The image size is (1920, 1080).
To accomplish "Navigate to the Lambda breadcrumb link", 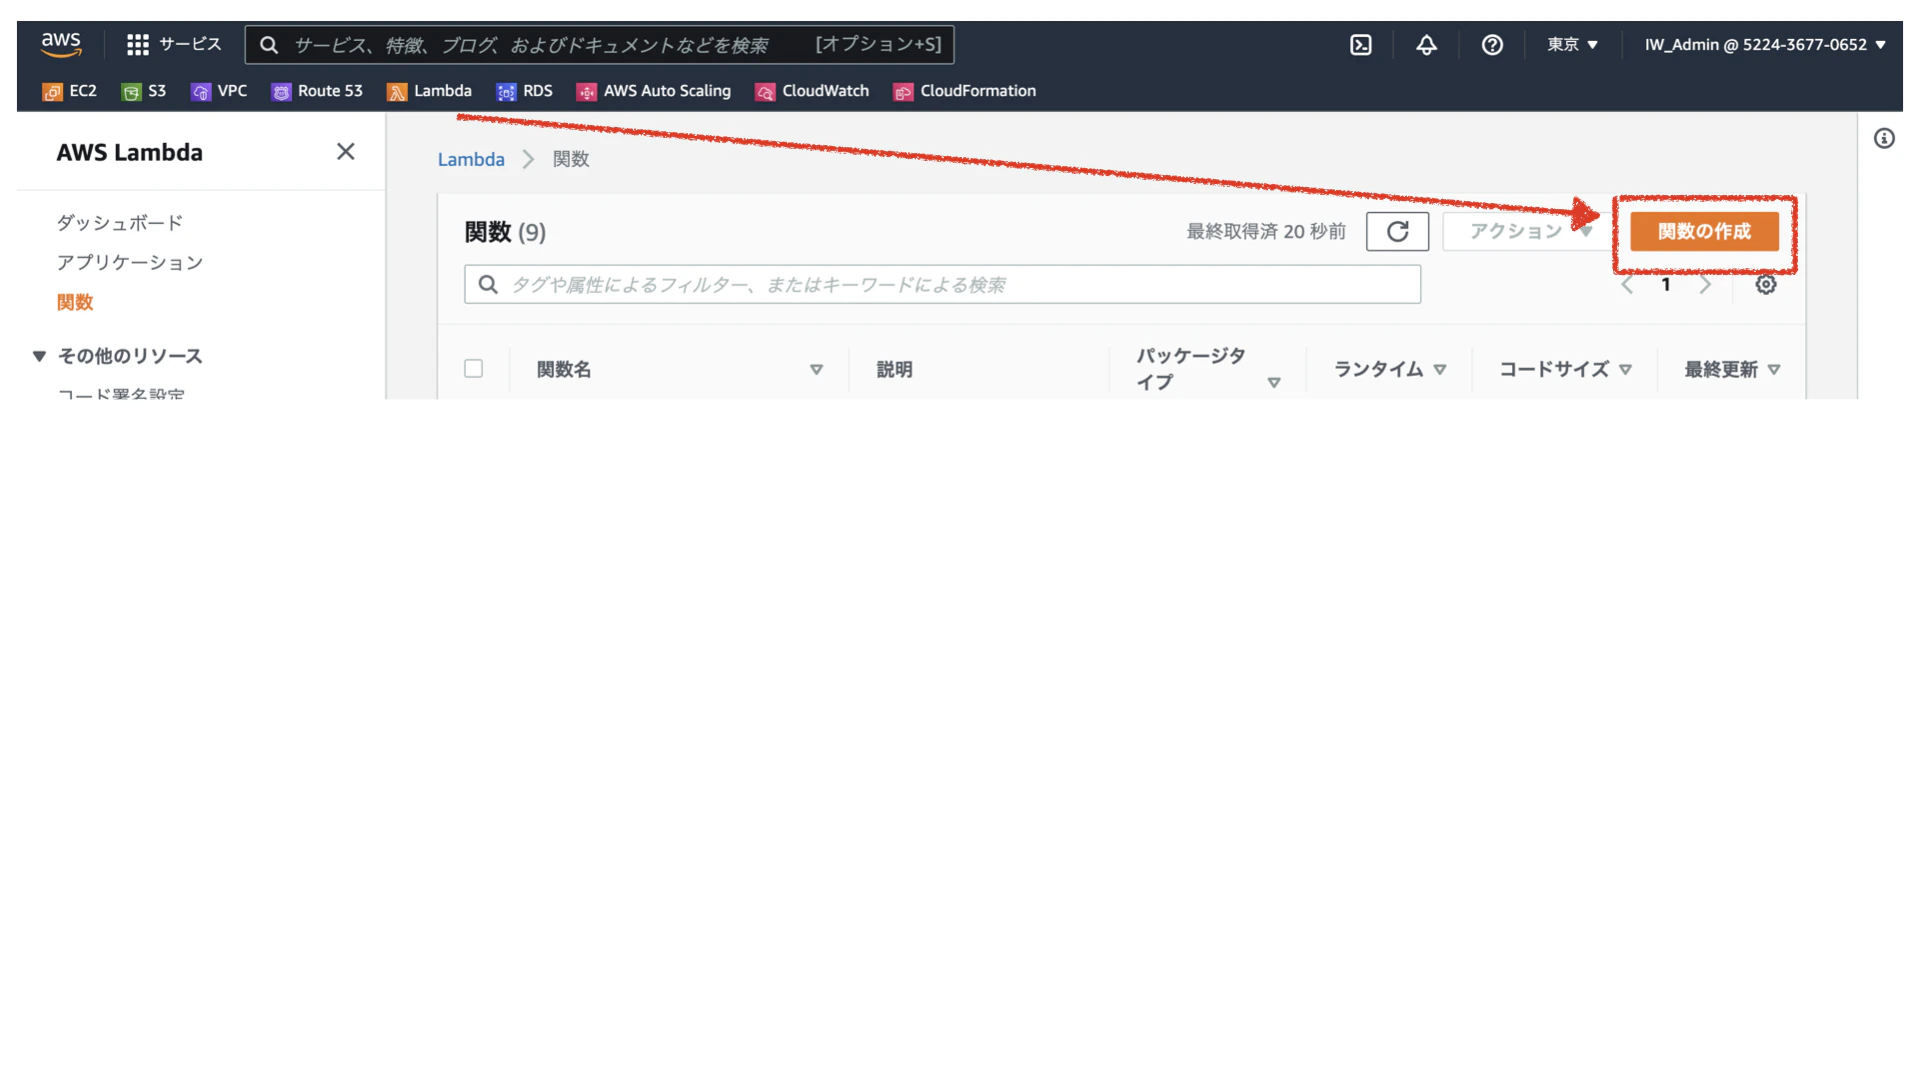I will coord(471,159).
